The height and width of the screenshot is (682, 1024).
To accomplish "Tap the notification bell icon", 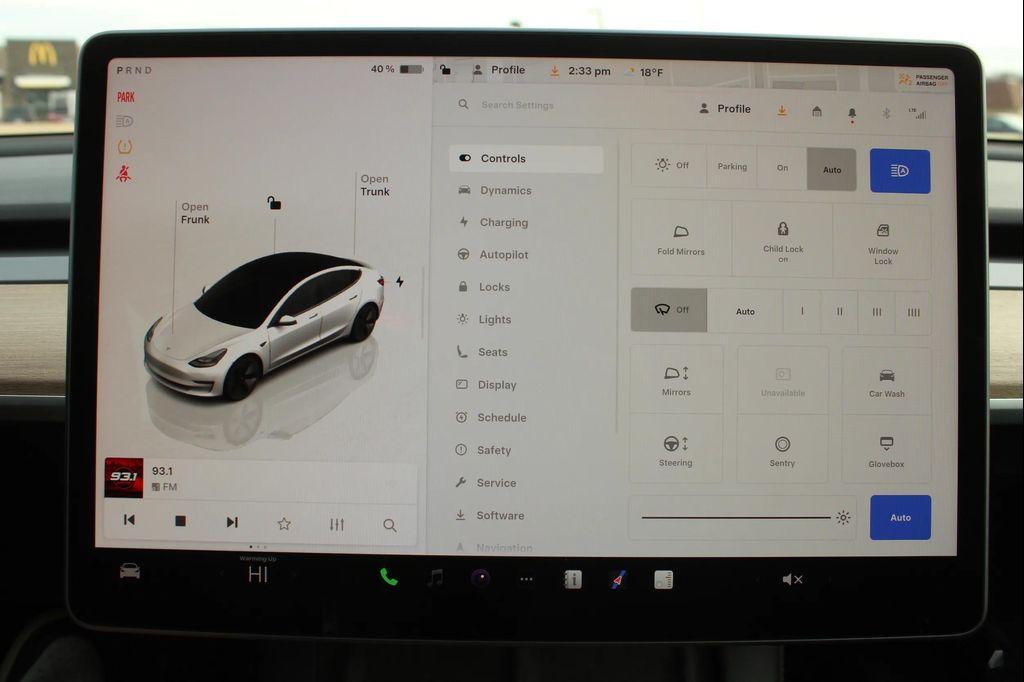I will 851,113.
